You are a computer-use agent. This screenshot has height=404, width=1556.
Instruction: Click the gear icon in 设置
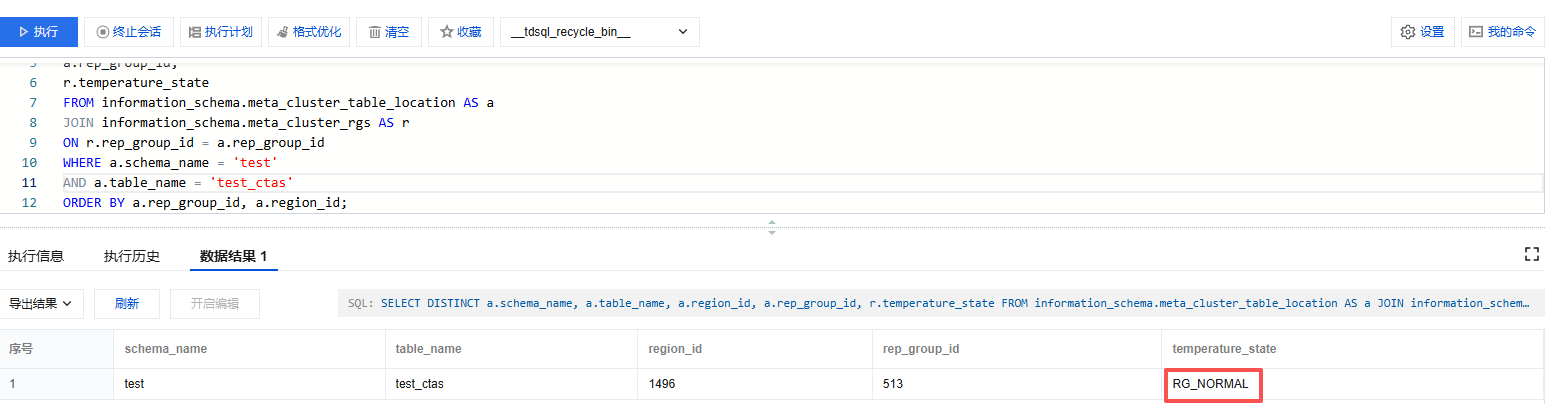coord(1408,32)
